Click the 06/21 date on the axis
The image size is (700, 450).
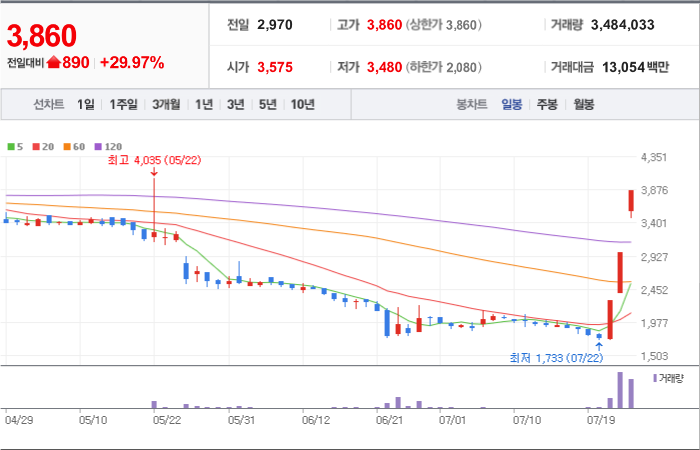tap(390, 420)
